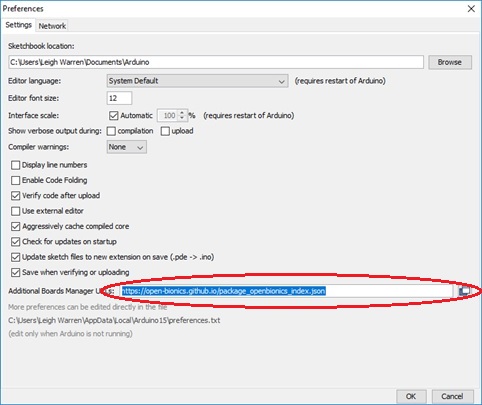Expand the Compiler warnings dropdown
This screenshot has width=482, height=405.
(x=126, y=147)
